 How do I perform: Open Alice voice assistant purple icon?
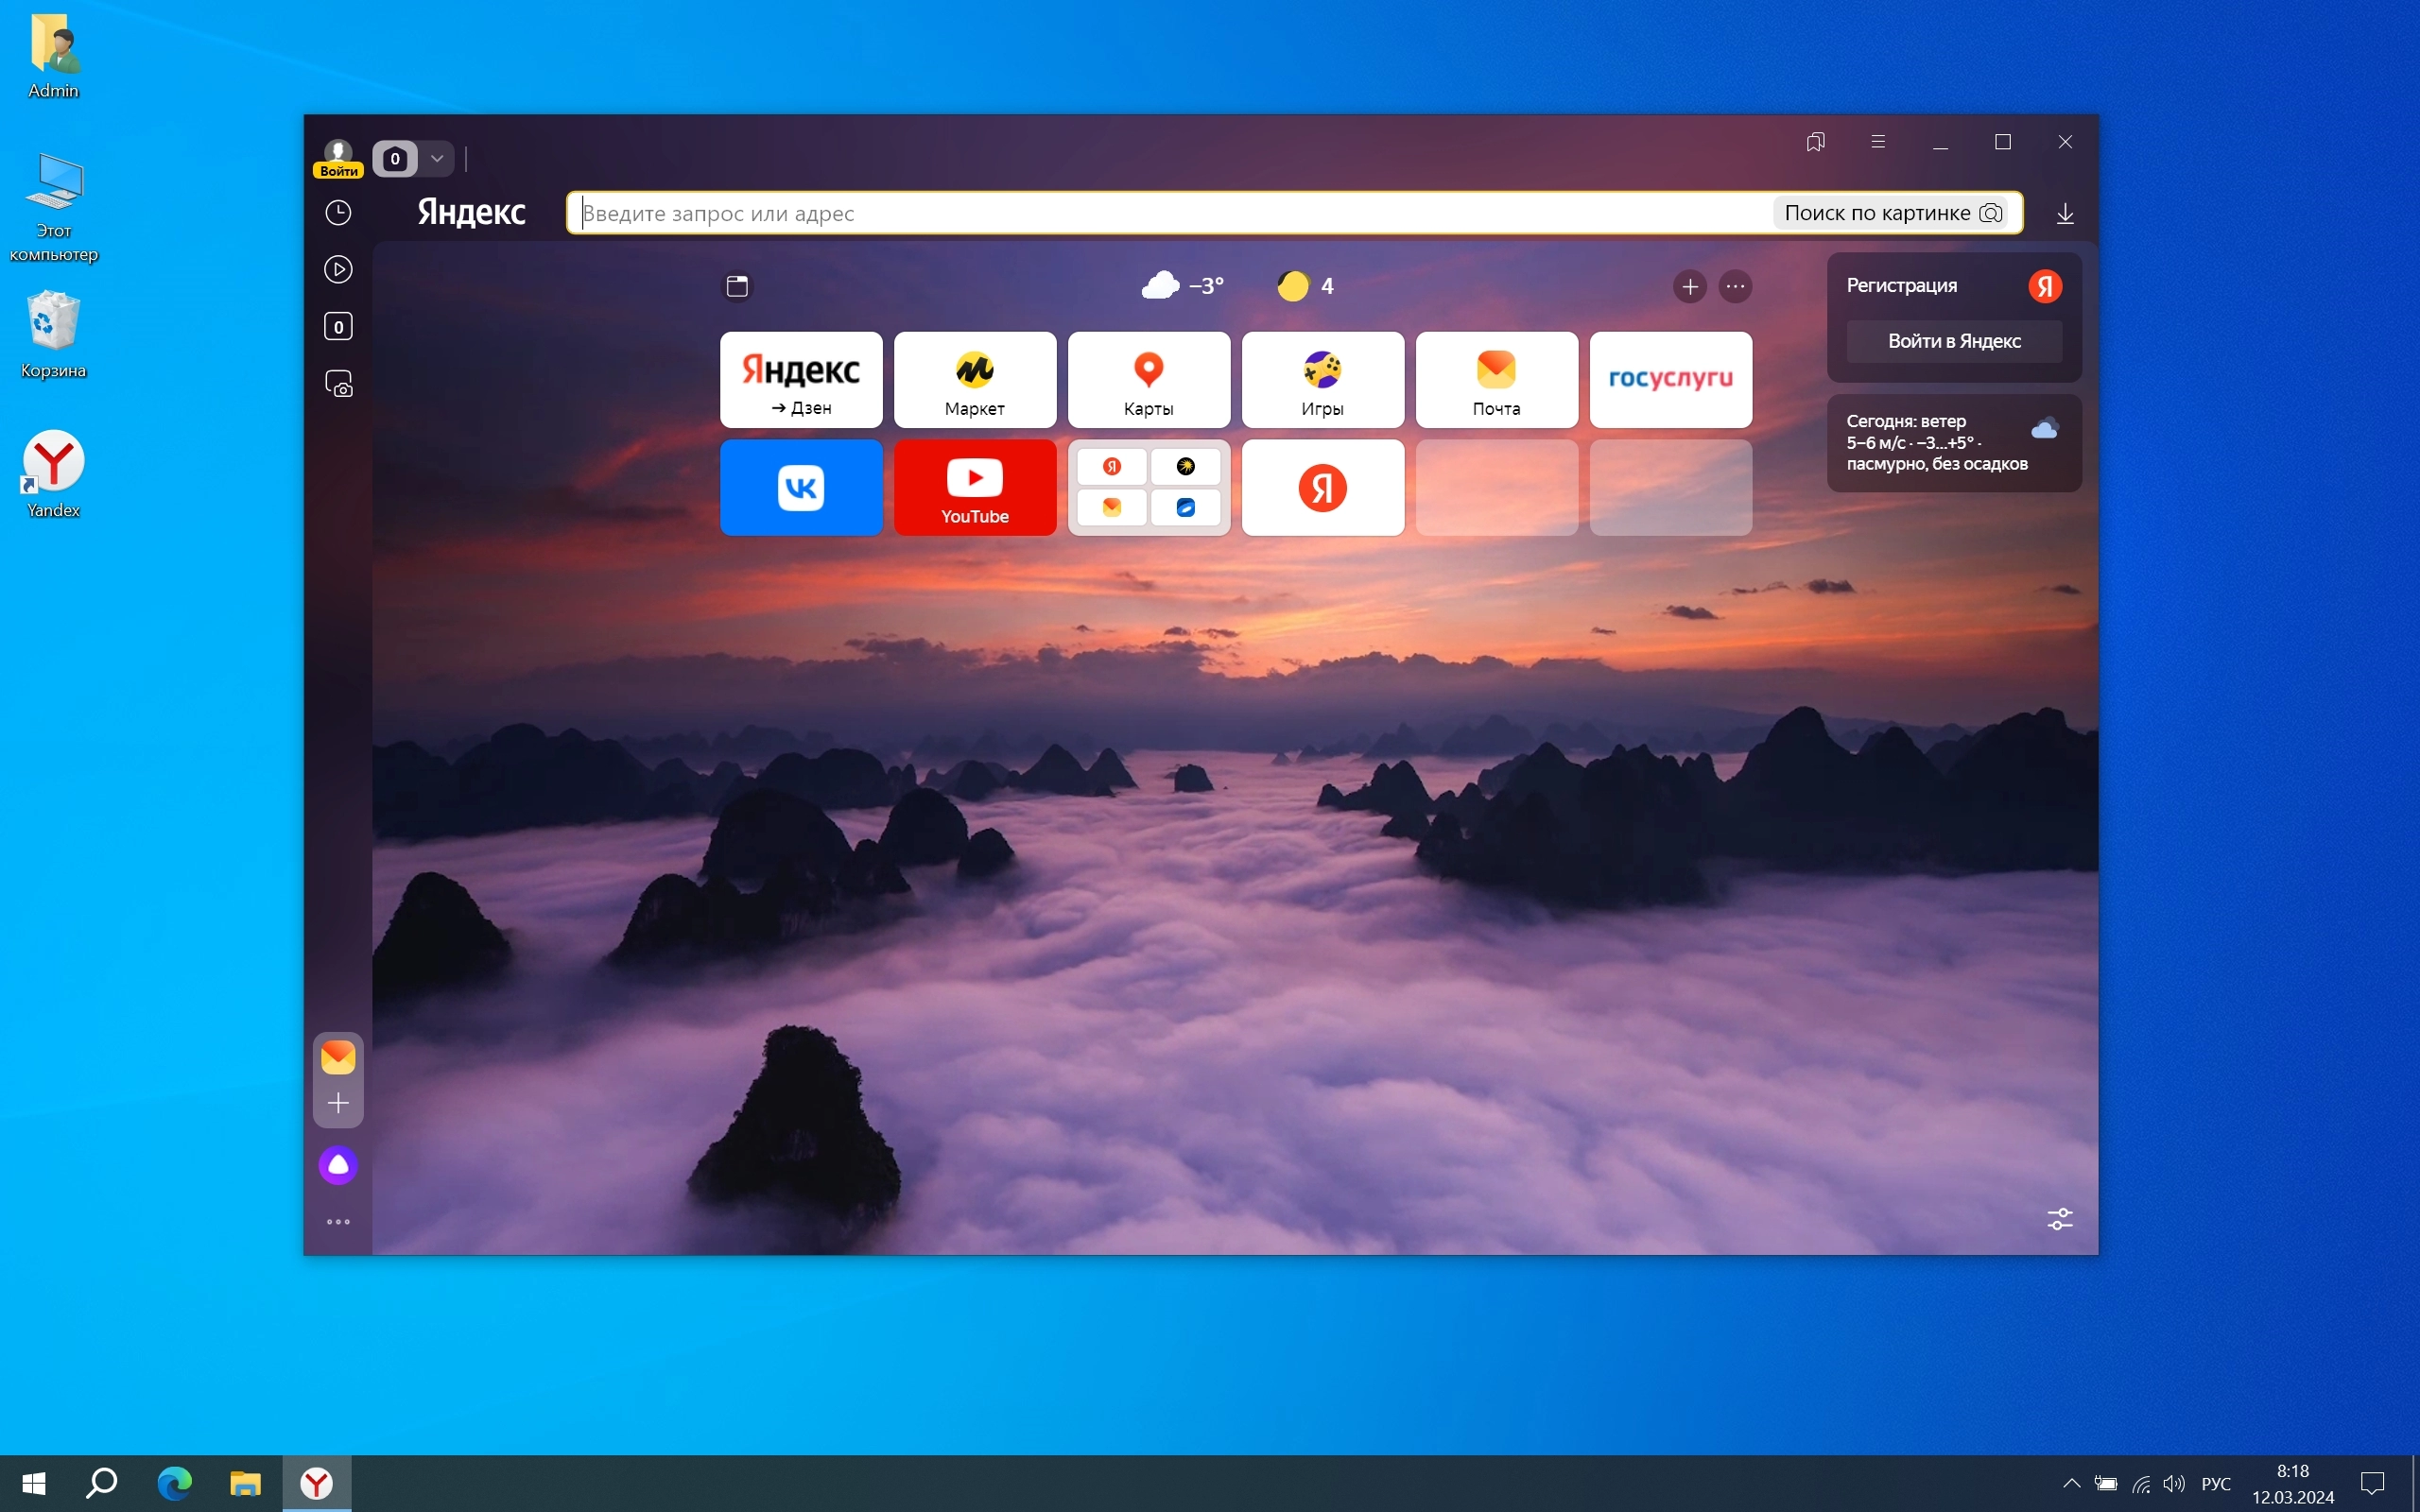(x=338, y=1165)
